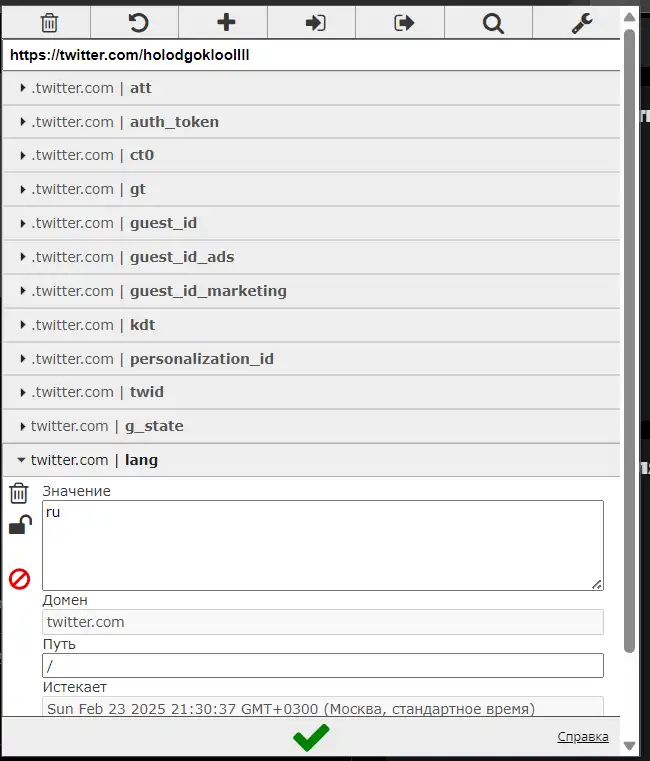
Task: Open the Справка help link
Action: pos(583,737)
